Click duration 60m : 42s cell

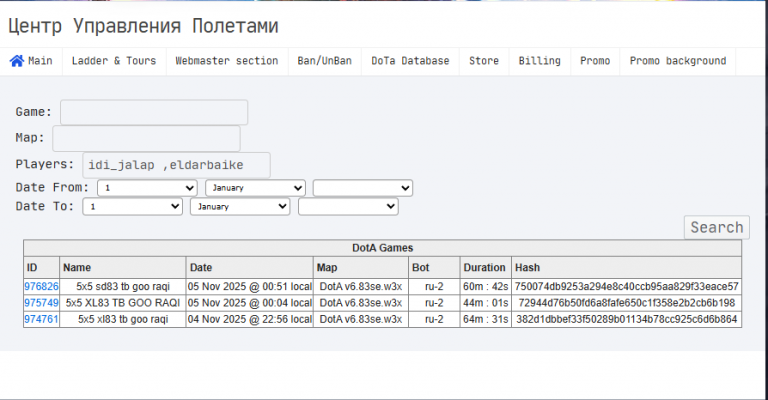[x=486, y=286]
